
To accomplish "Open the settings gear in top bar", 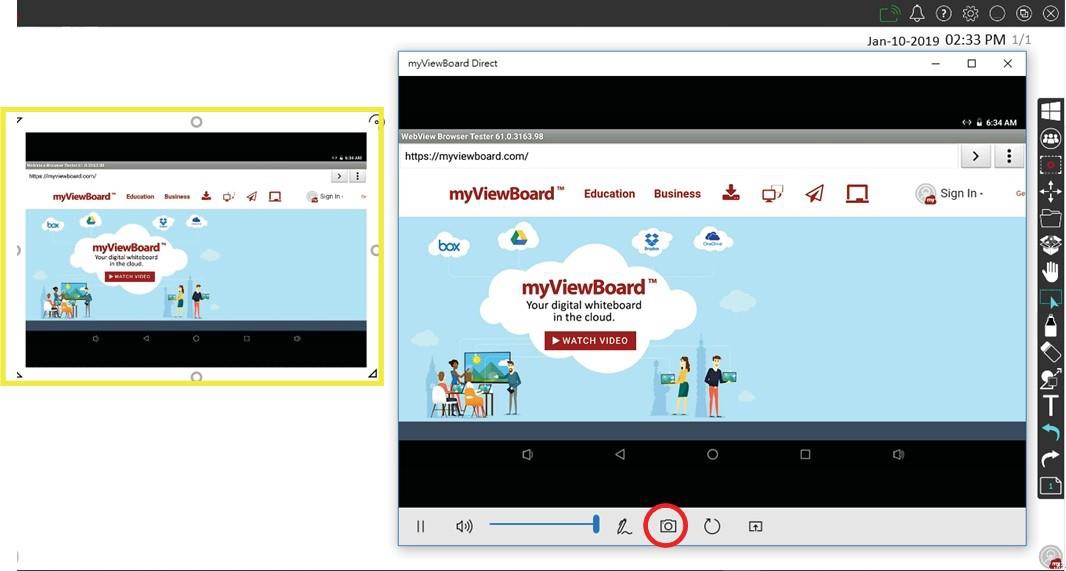I will 970,14.
